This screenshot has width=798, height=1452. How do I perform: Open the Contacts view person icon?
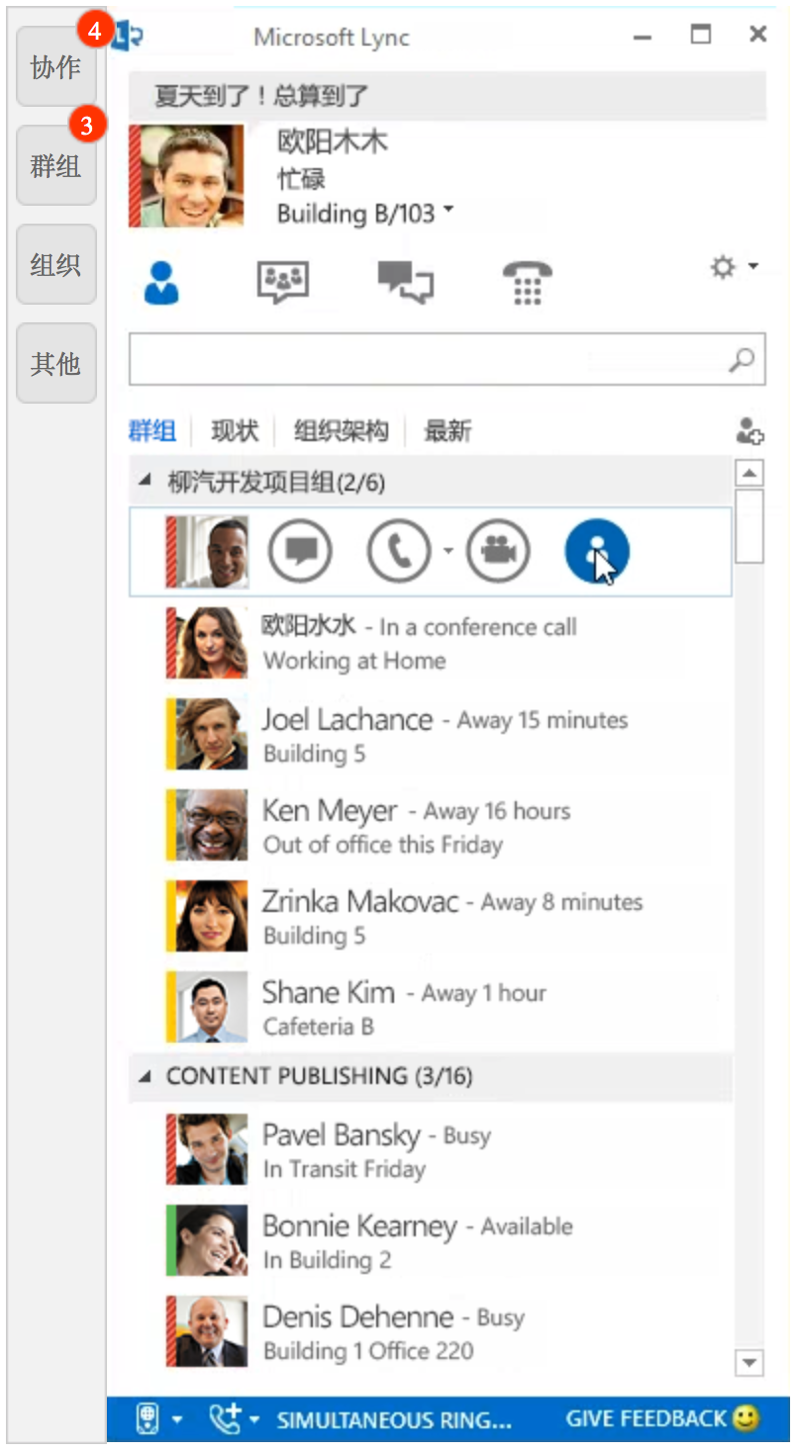pyautogui.click(x=161, y=282)
